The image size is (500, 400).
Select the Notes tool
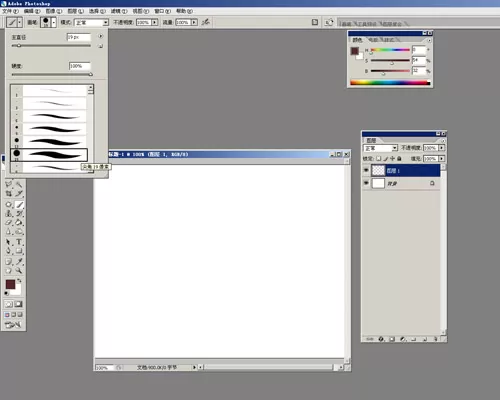click(x=9, y=262)
